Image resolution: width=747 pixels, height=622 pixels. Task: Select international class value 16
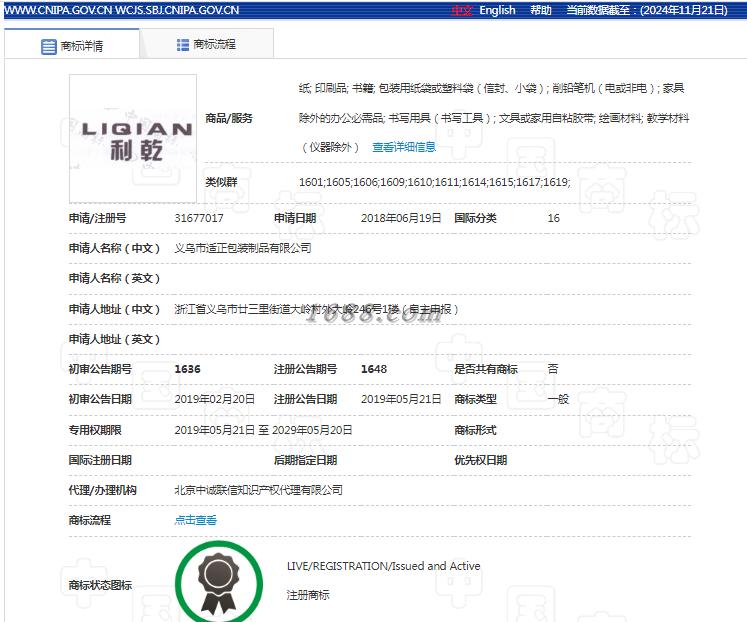tap(554, 218)
